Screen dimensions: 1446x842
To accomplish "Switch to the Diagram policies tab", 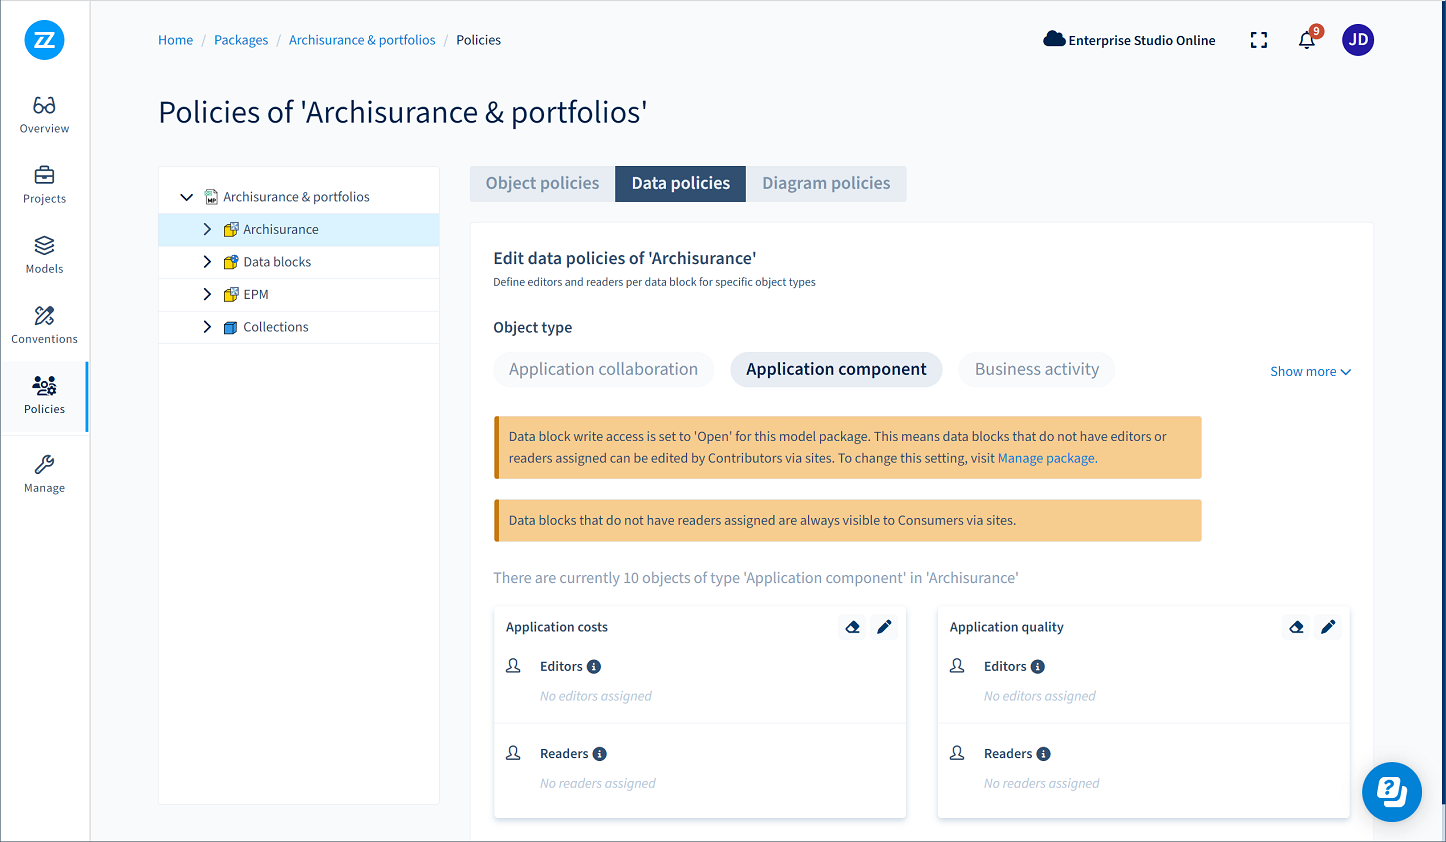I will (x=825, y=184).
